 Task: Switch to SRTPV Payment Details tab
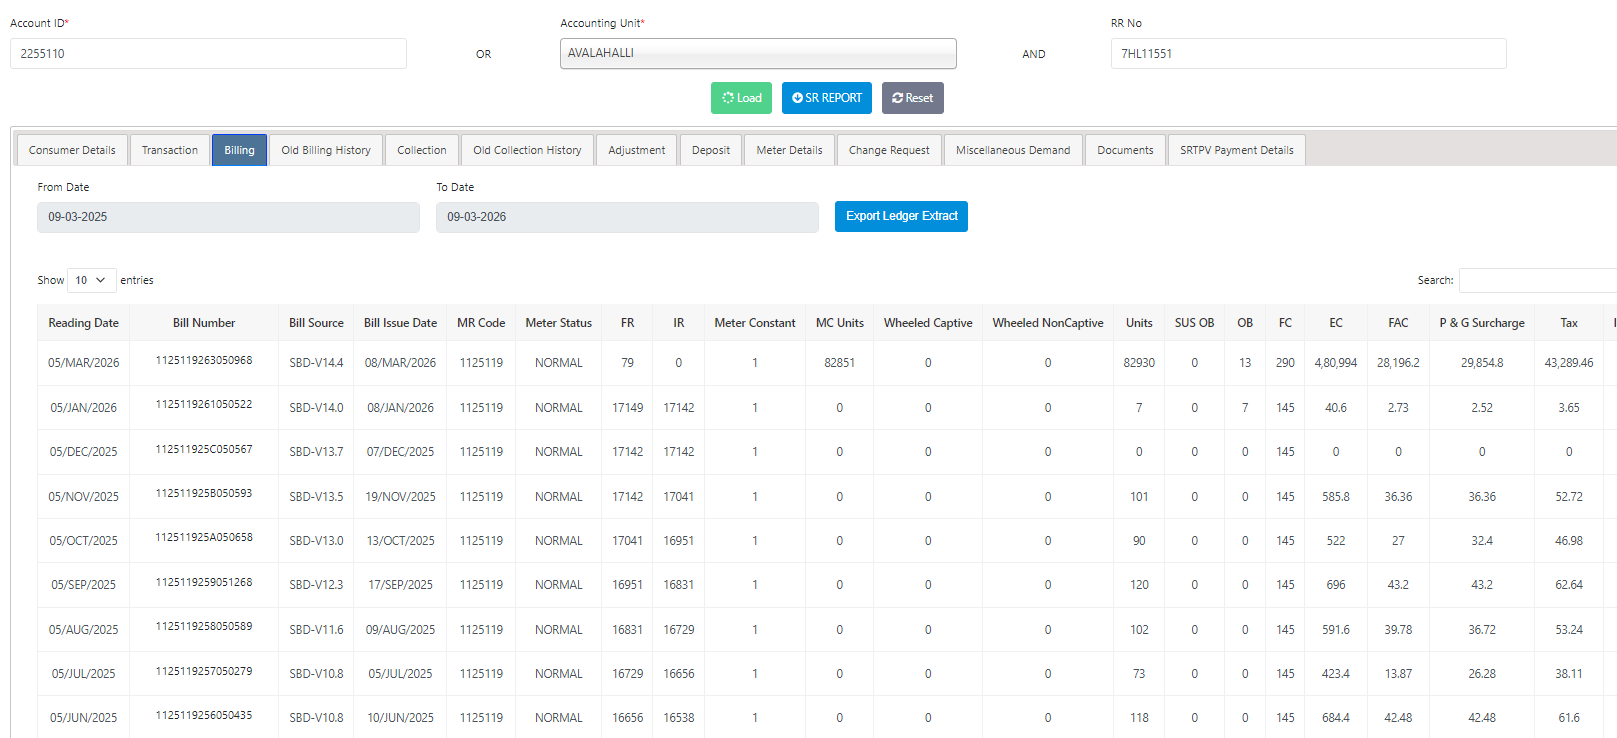pyautogui.click(x=1236, y=150)
